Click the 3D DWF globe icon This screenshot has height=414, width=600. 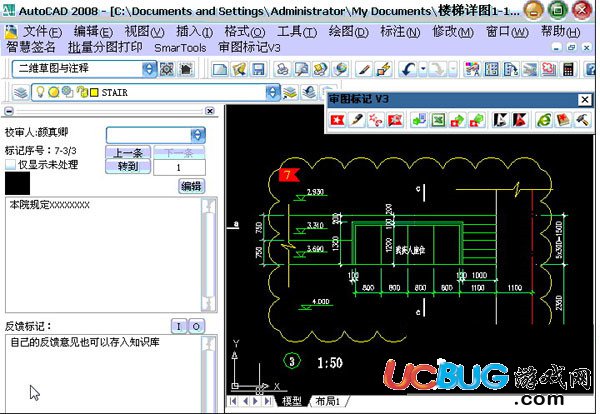tap(340, 69)
